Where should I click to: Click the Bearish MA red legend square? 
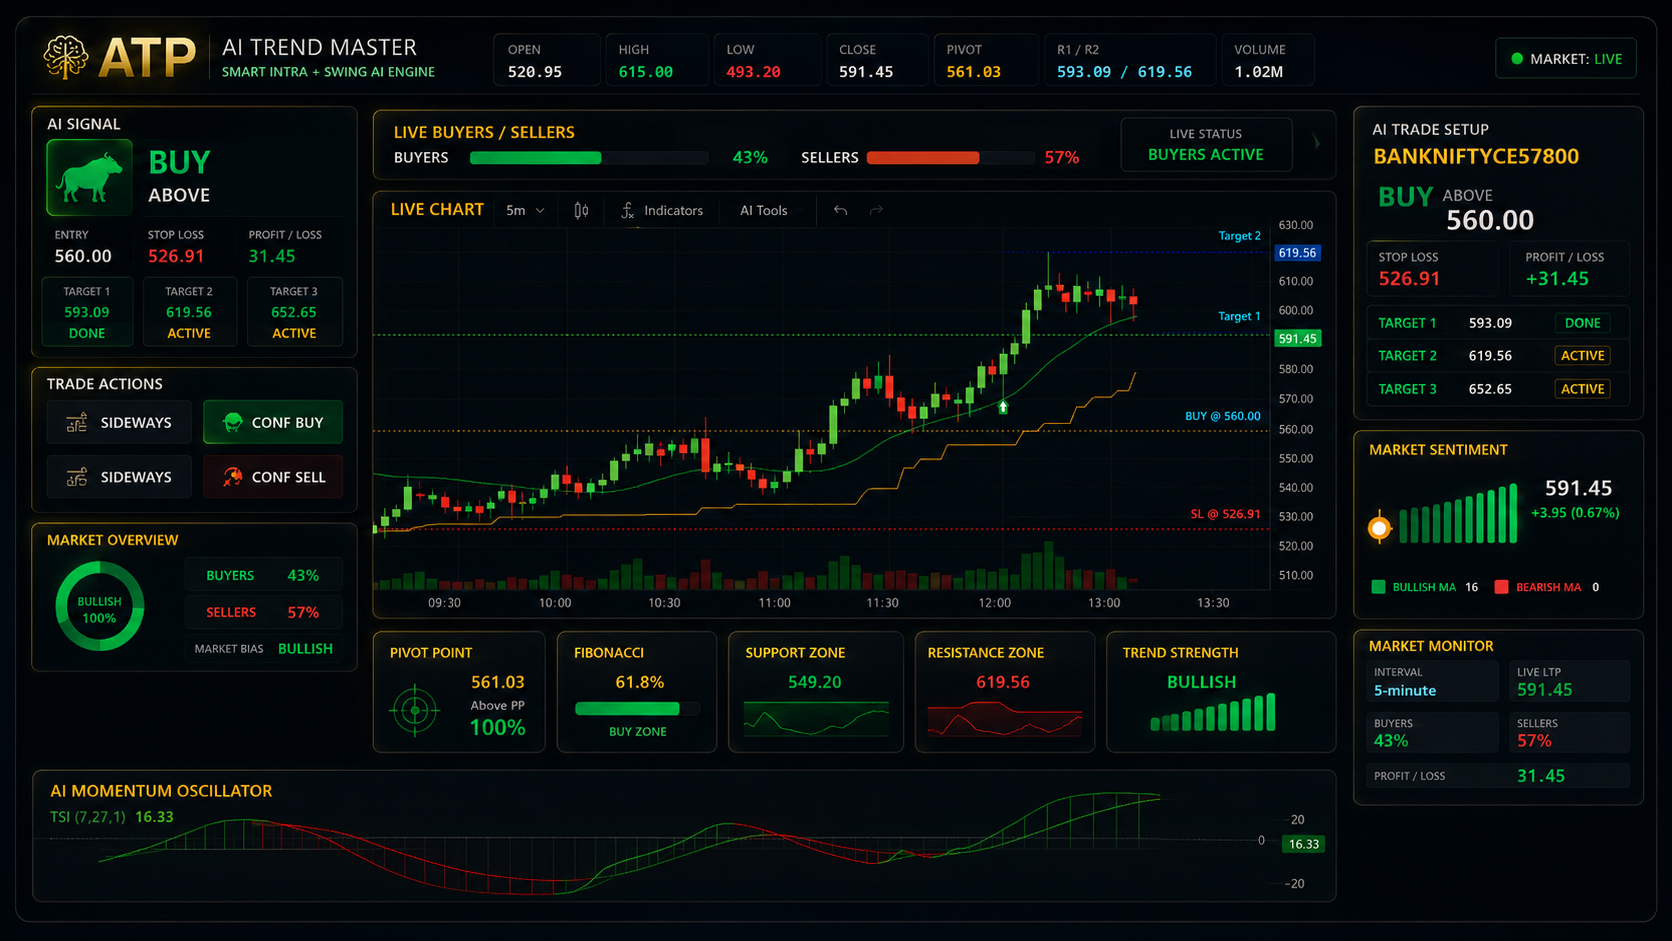pos(1501,587)
